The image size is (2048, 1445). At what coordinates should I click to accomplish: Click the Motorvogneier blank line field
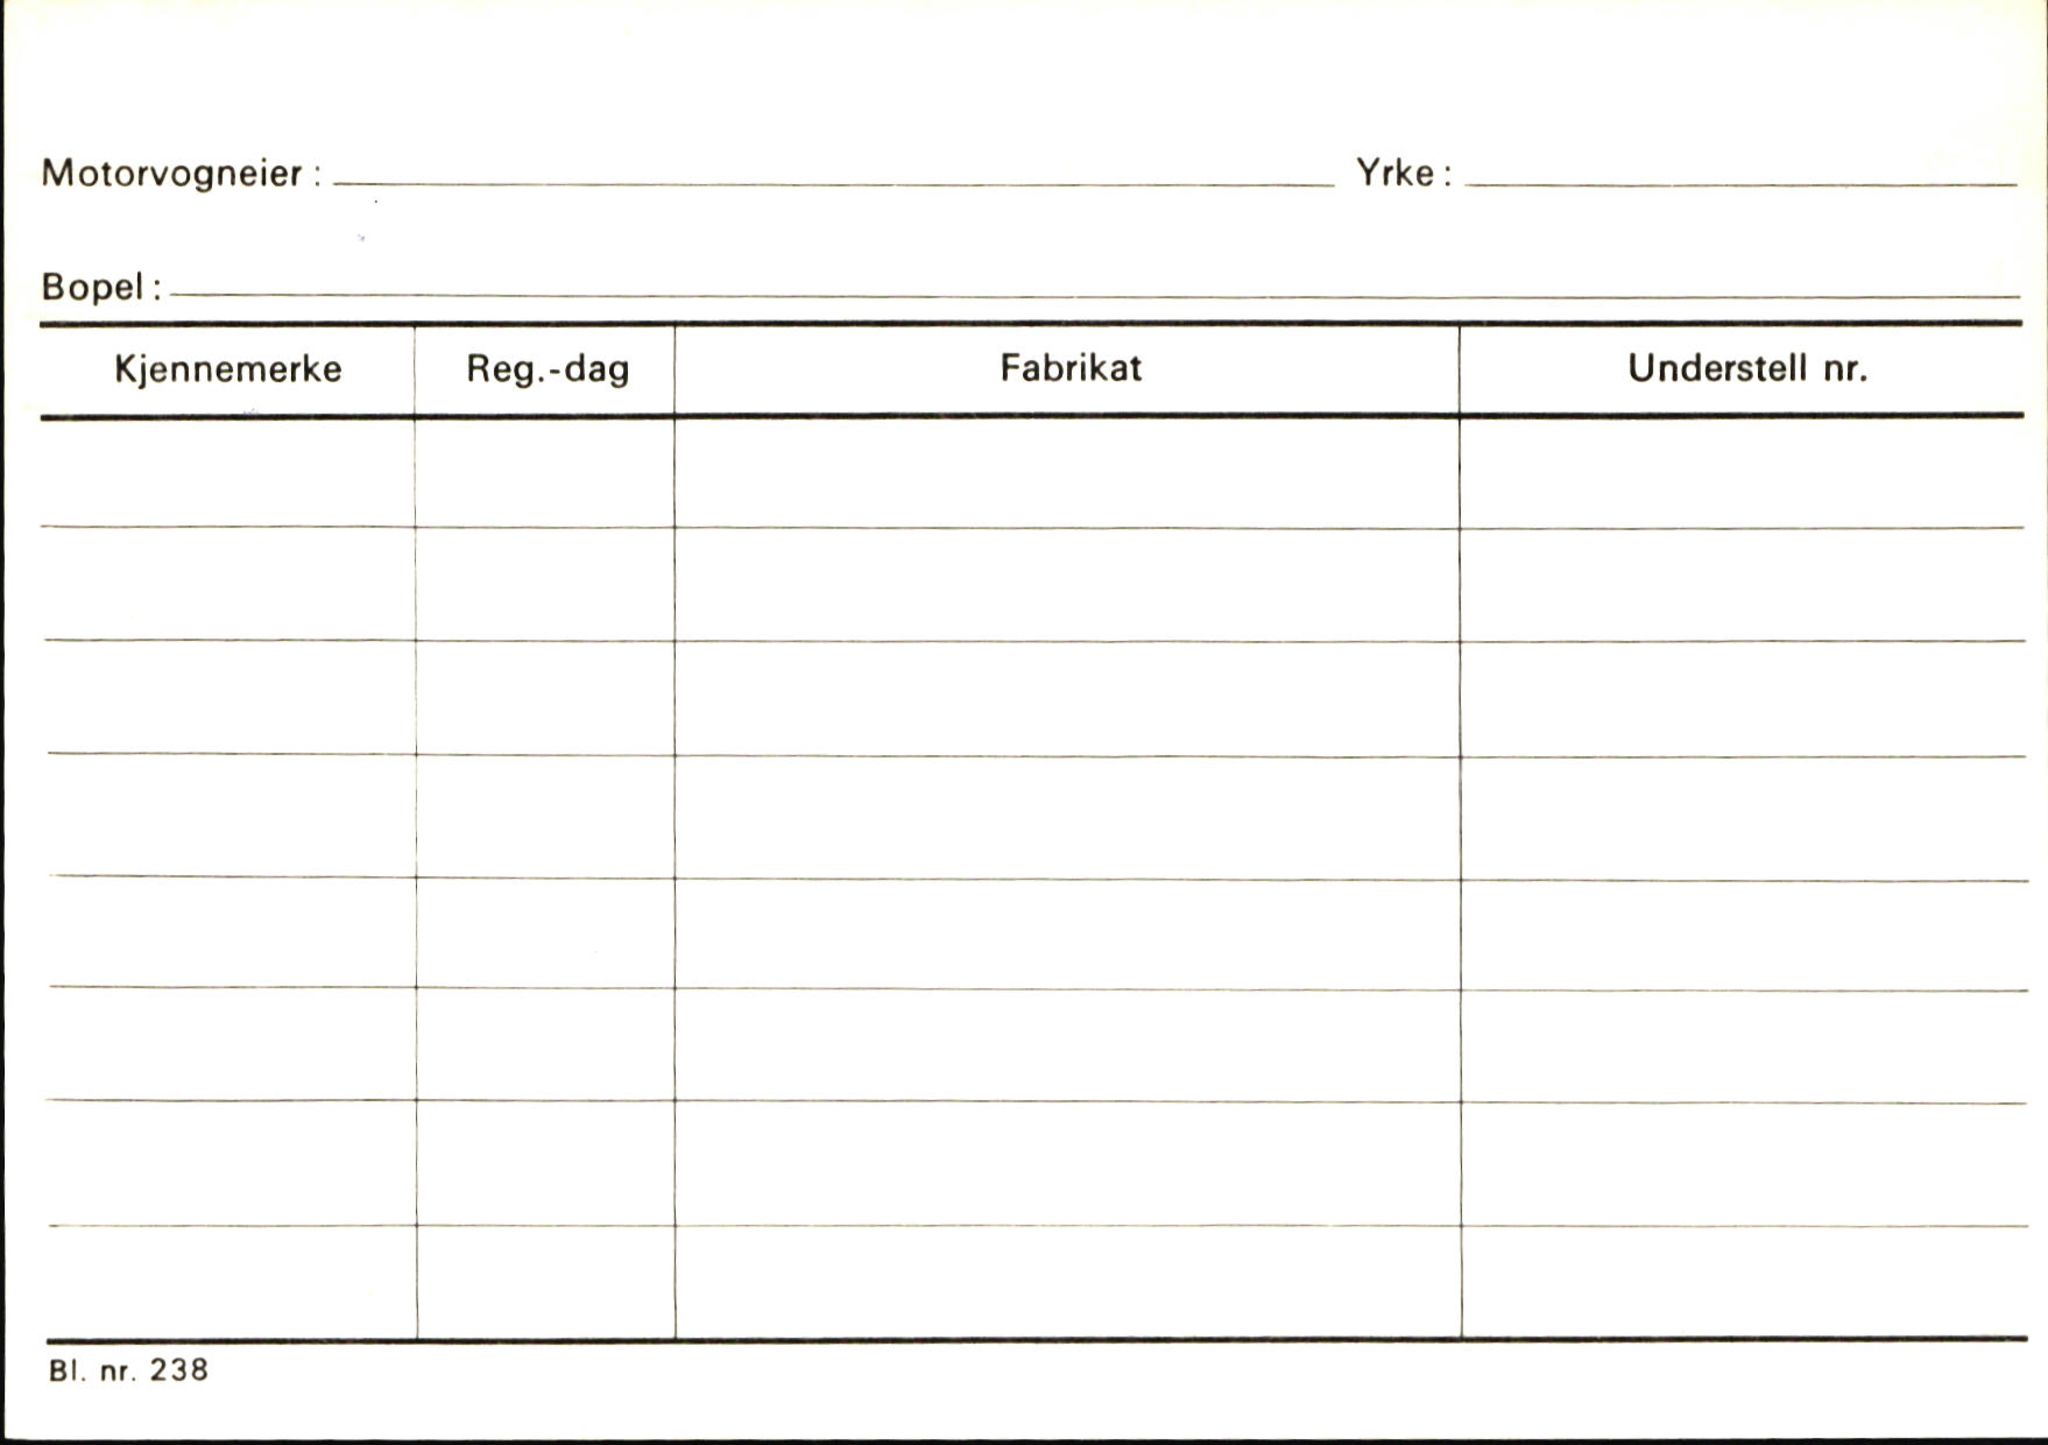point(833,172)
